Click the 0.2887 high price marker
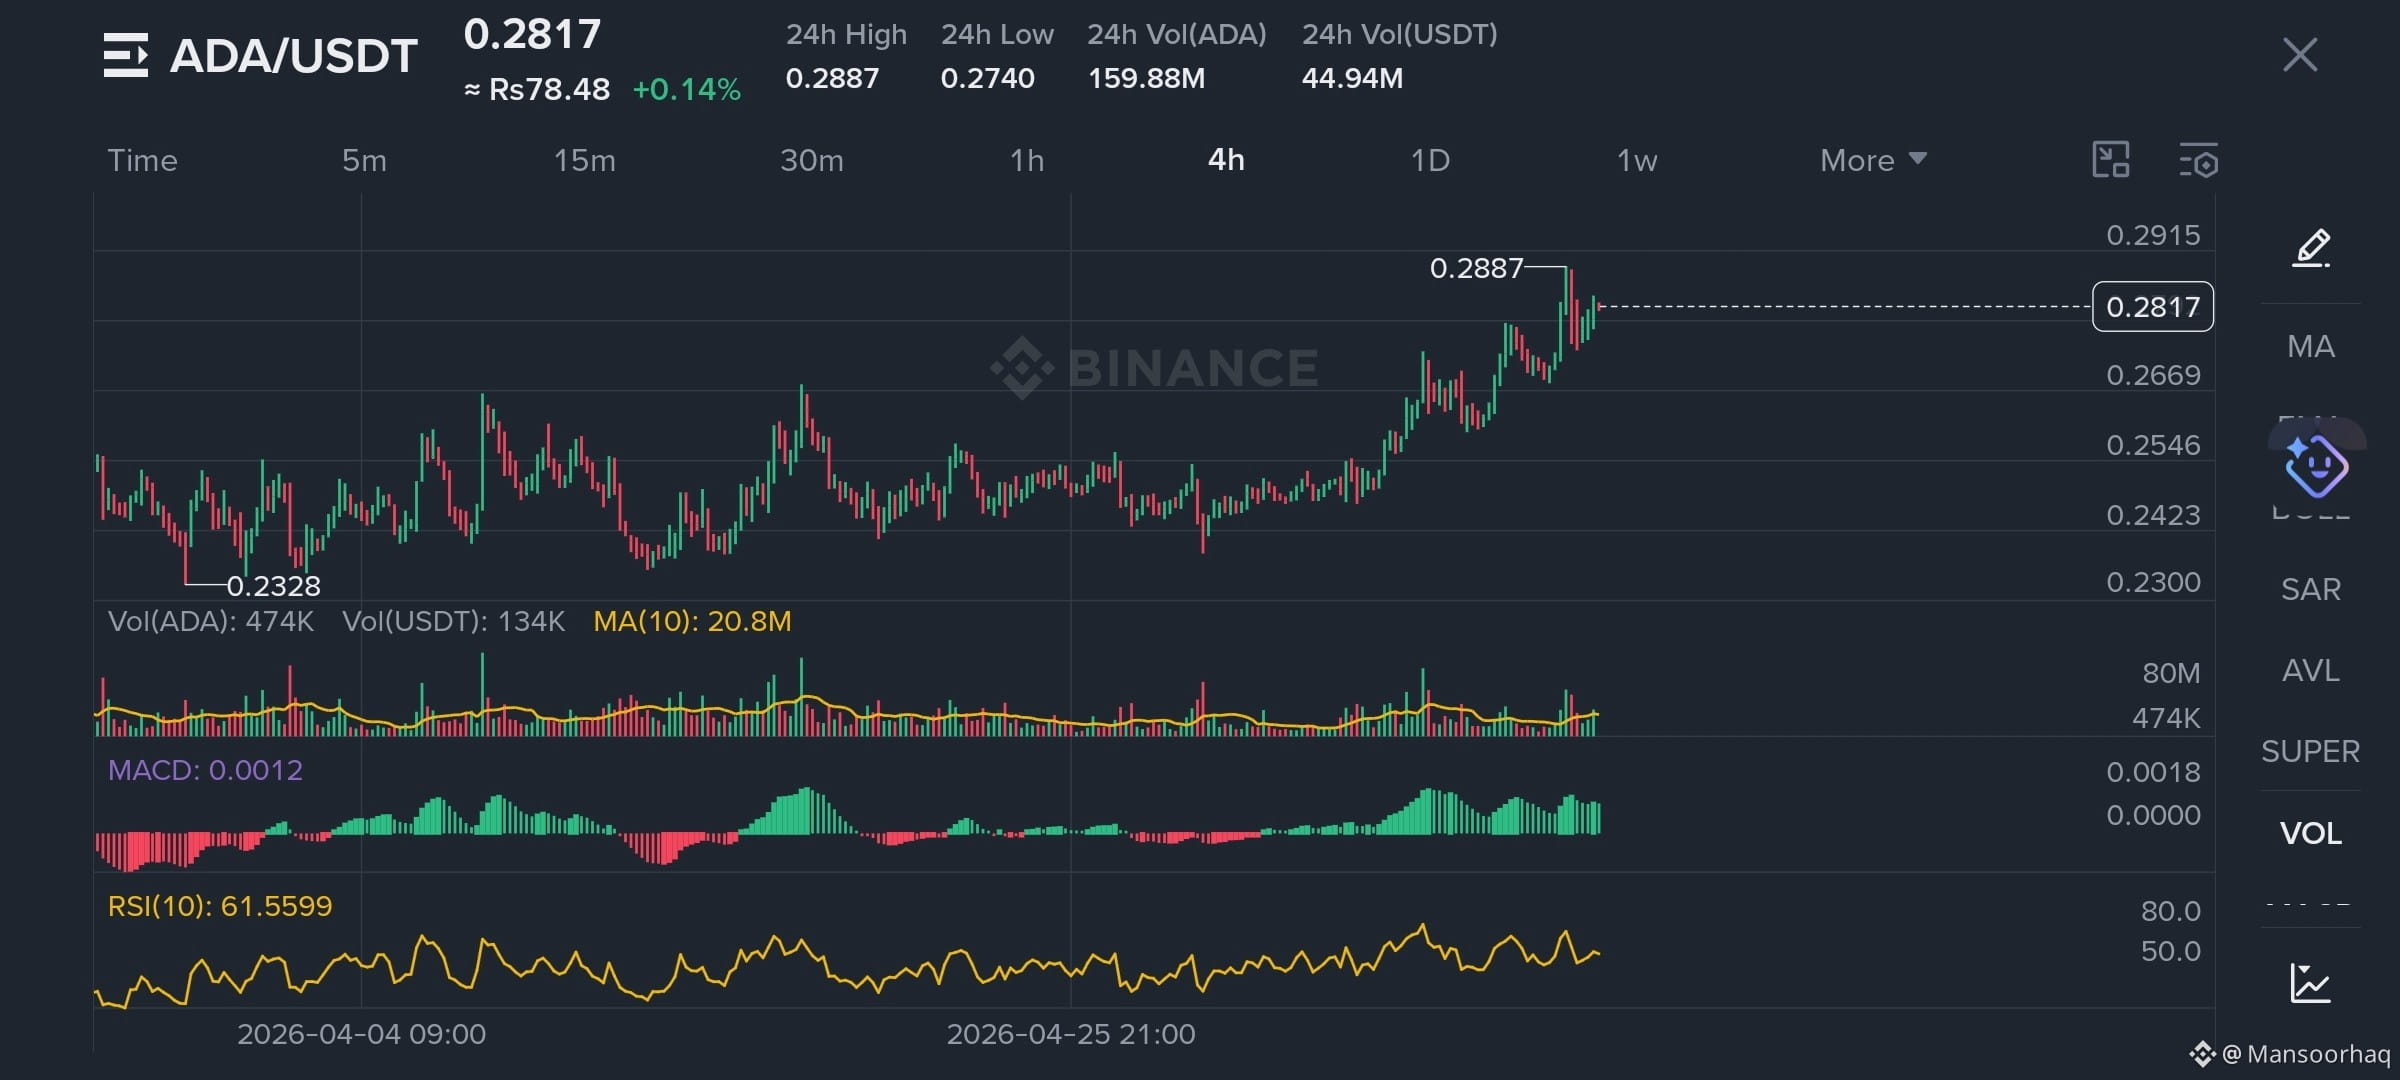2400x1080 pixels. click(x=1476, y=268)
